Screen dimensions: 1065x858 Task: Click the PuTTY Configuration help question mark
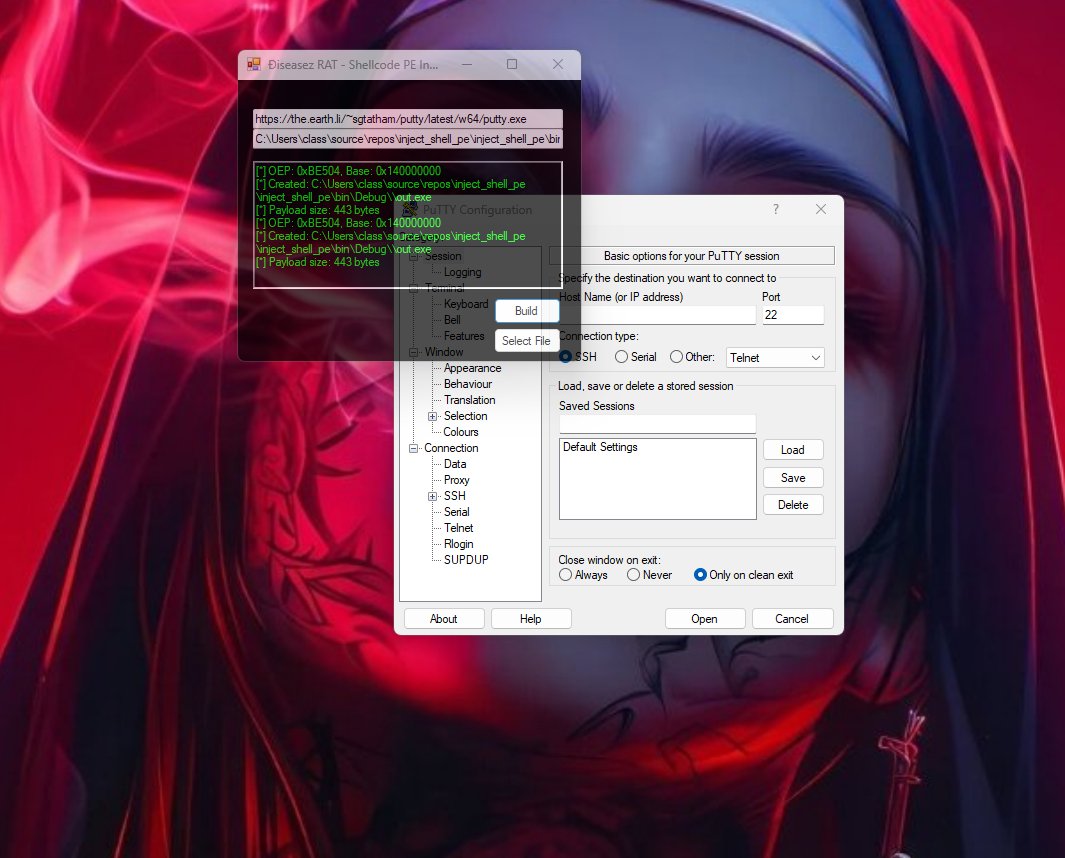[x=776, y=209]
